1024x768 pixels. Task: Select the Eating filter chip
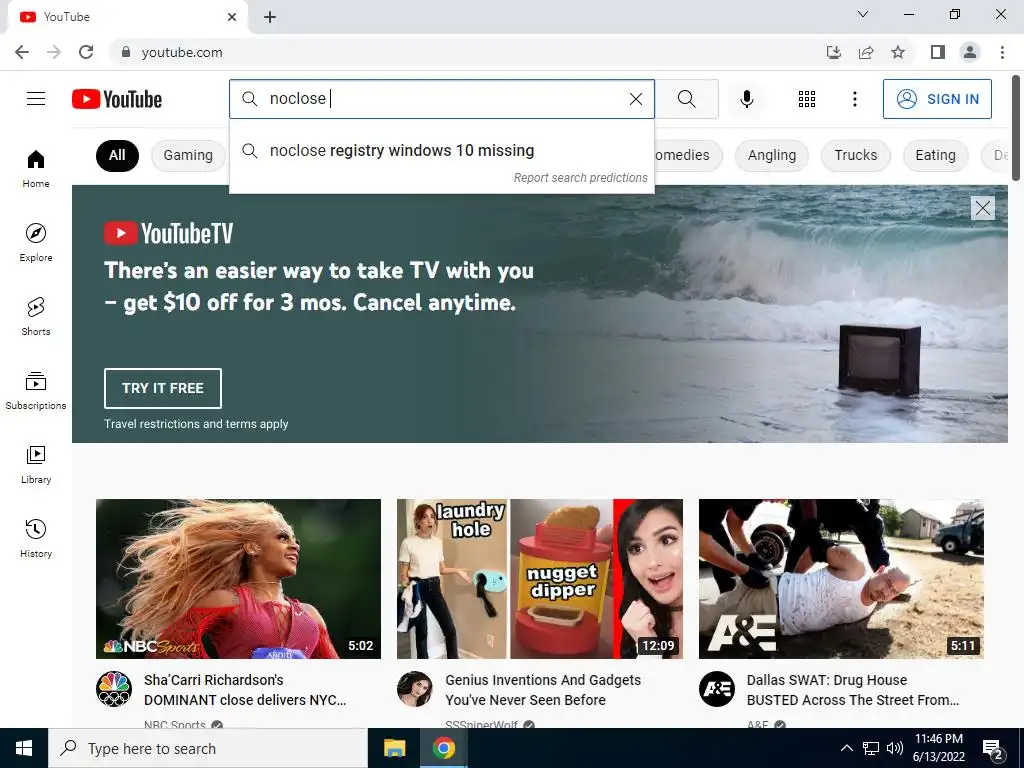pyautogui.click(x=935, y=155)
